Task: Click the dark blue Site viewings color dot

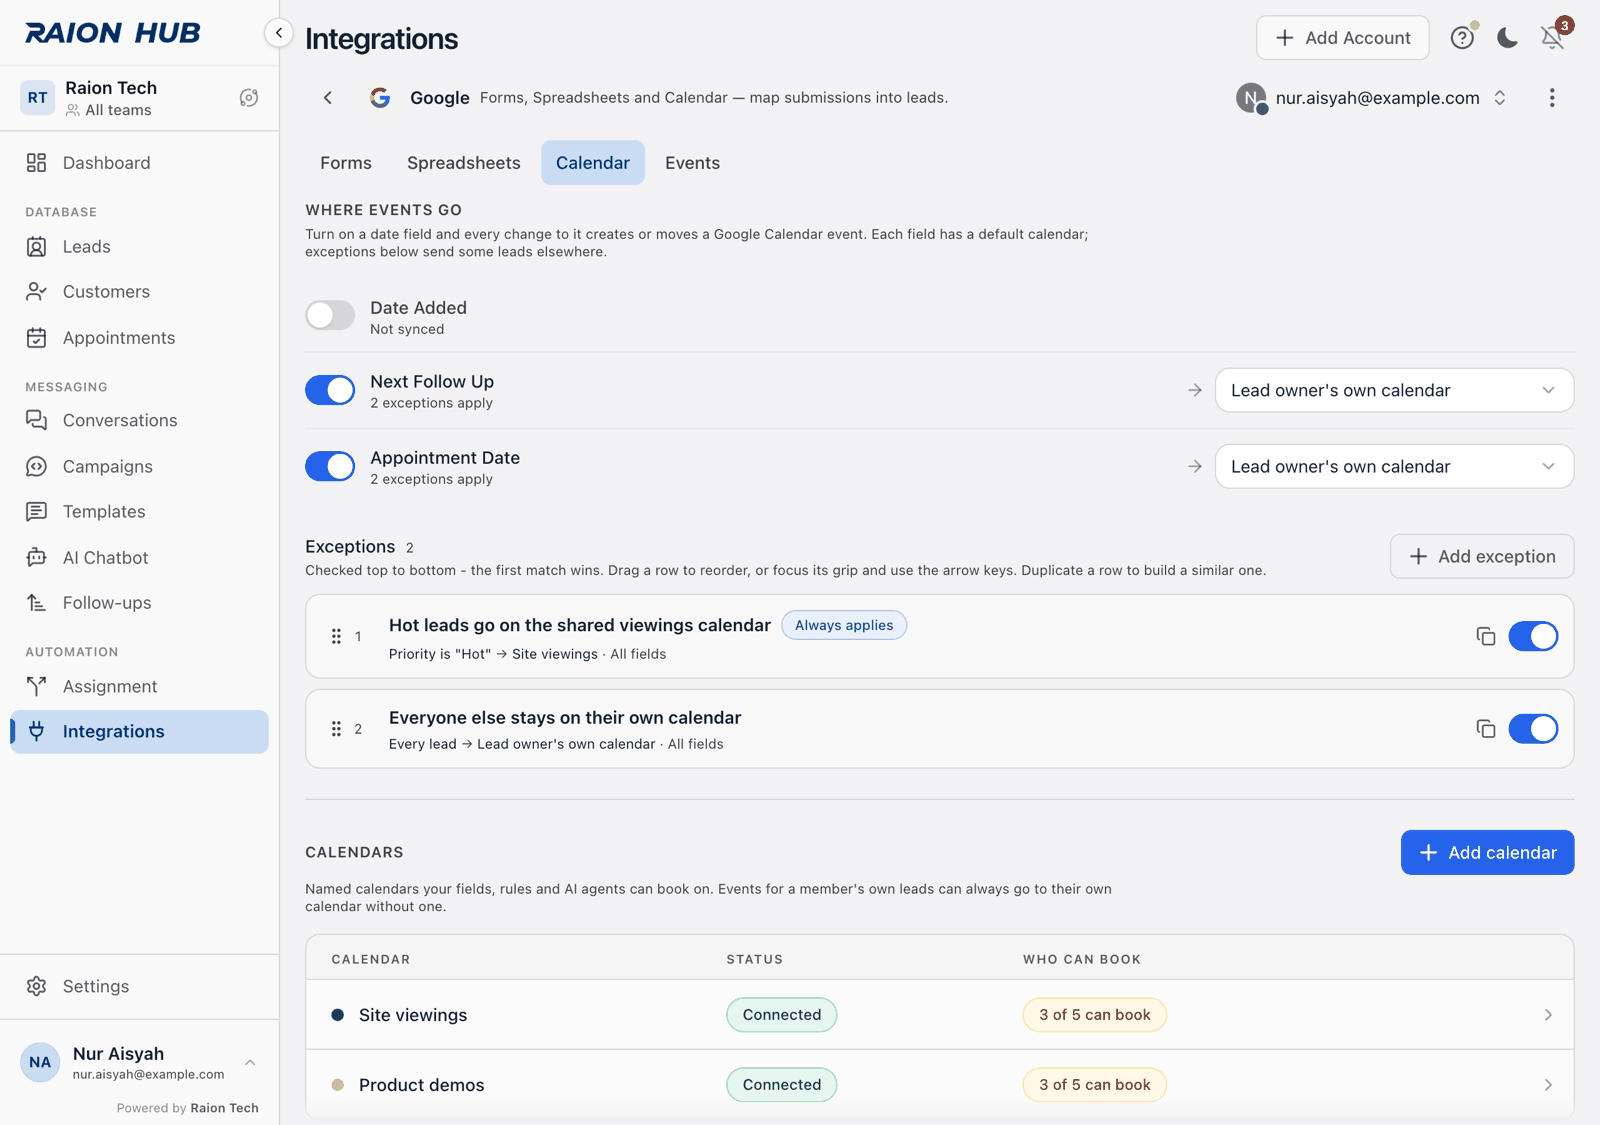Action: coord(338,1015)
